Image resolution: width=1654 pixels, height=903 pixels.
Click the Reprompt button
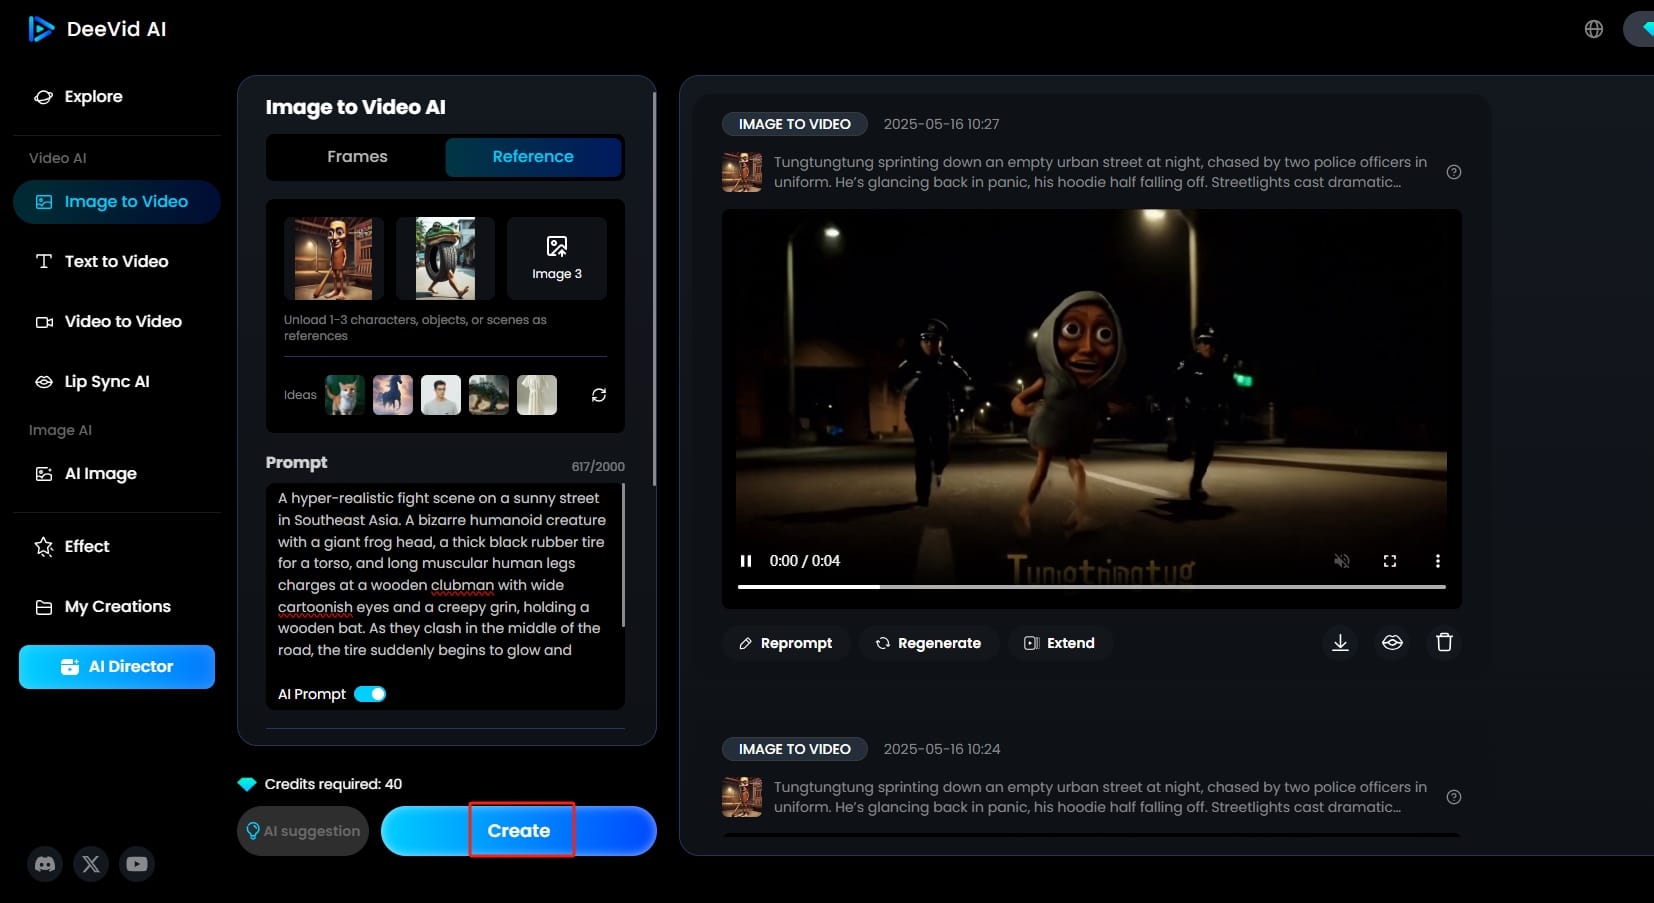coord(786,643)
